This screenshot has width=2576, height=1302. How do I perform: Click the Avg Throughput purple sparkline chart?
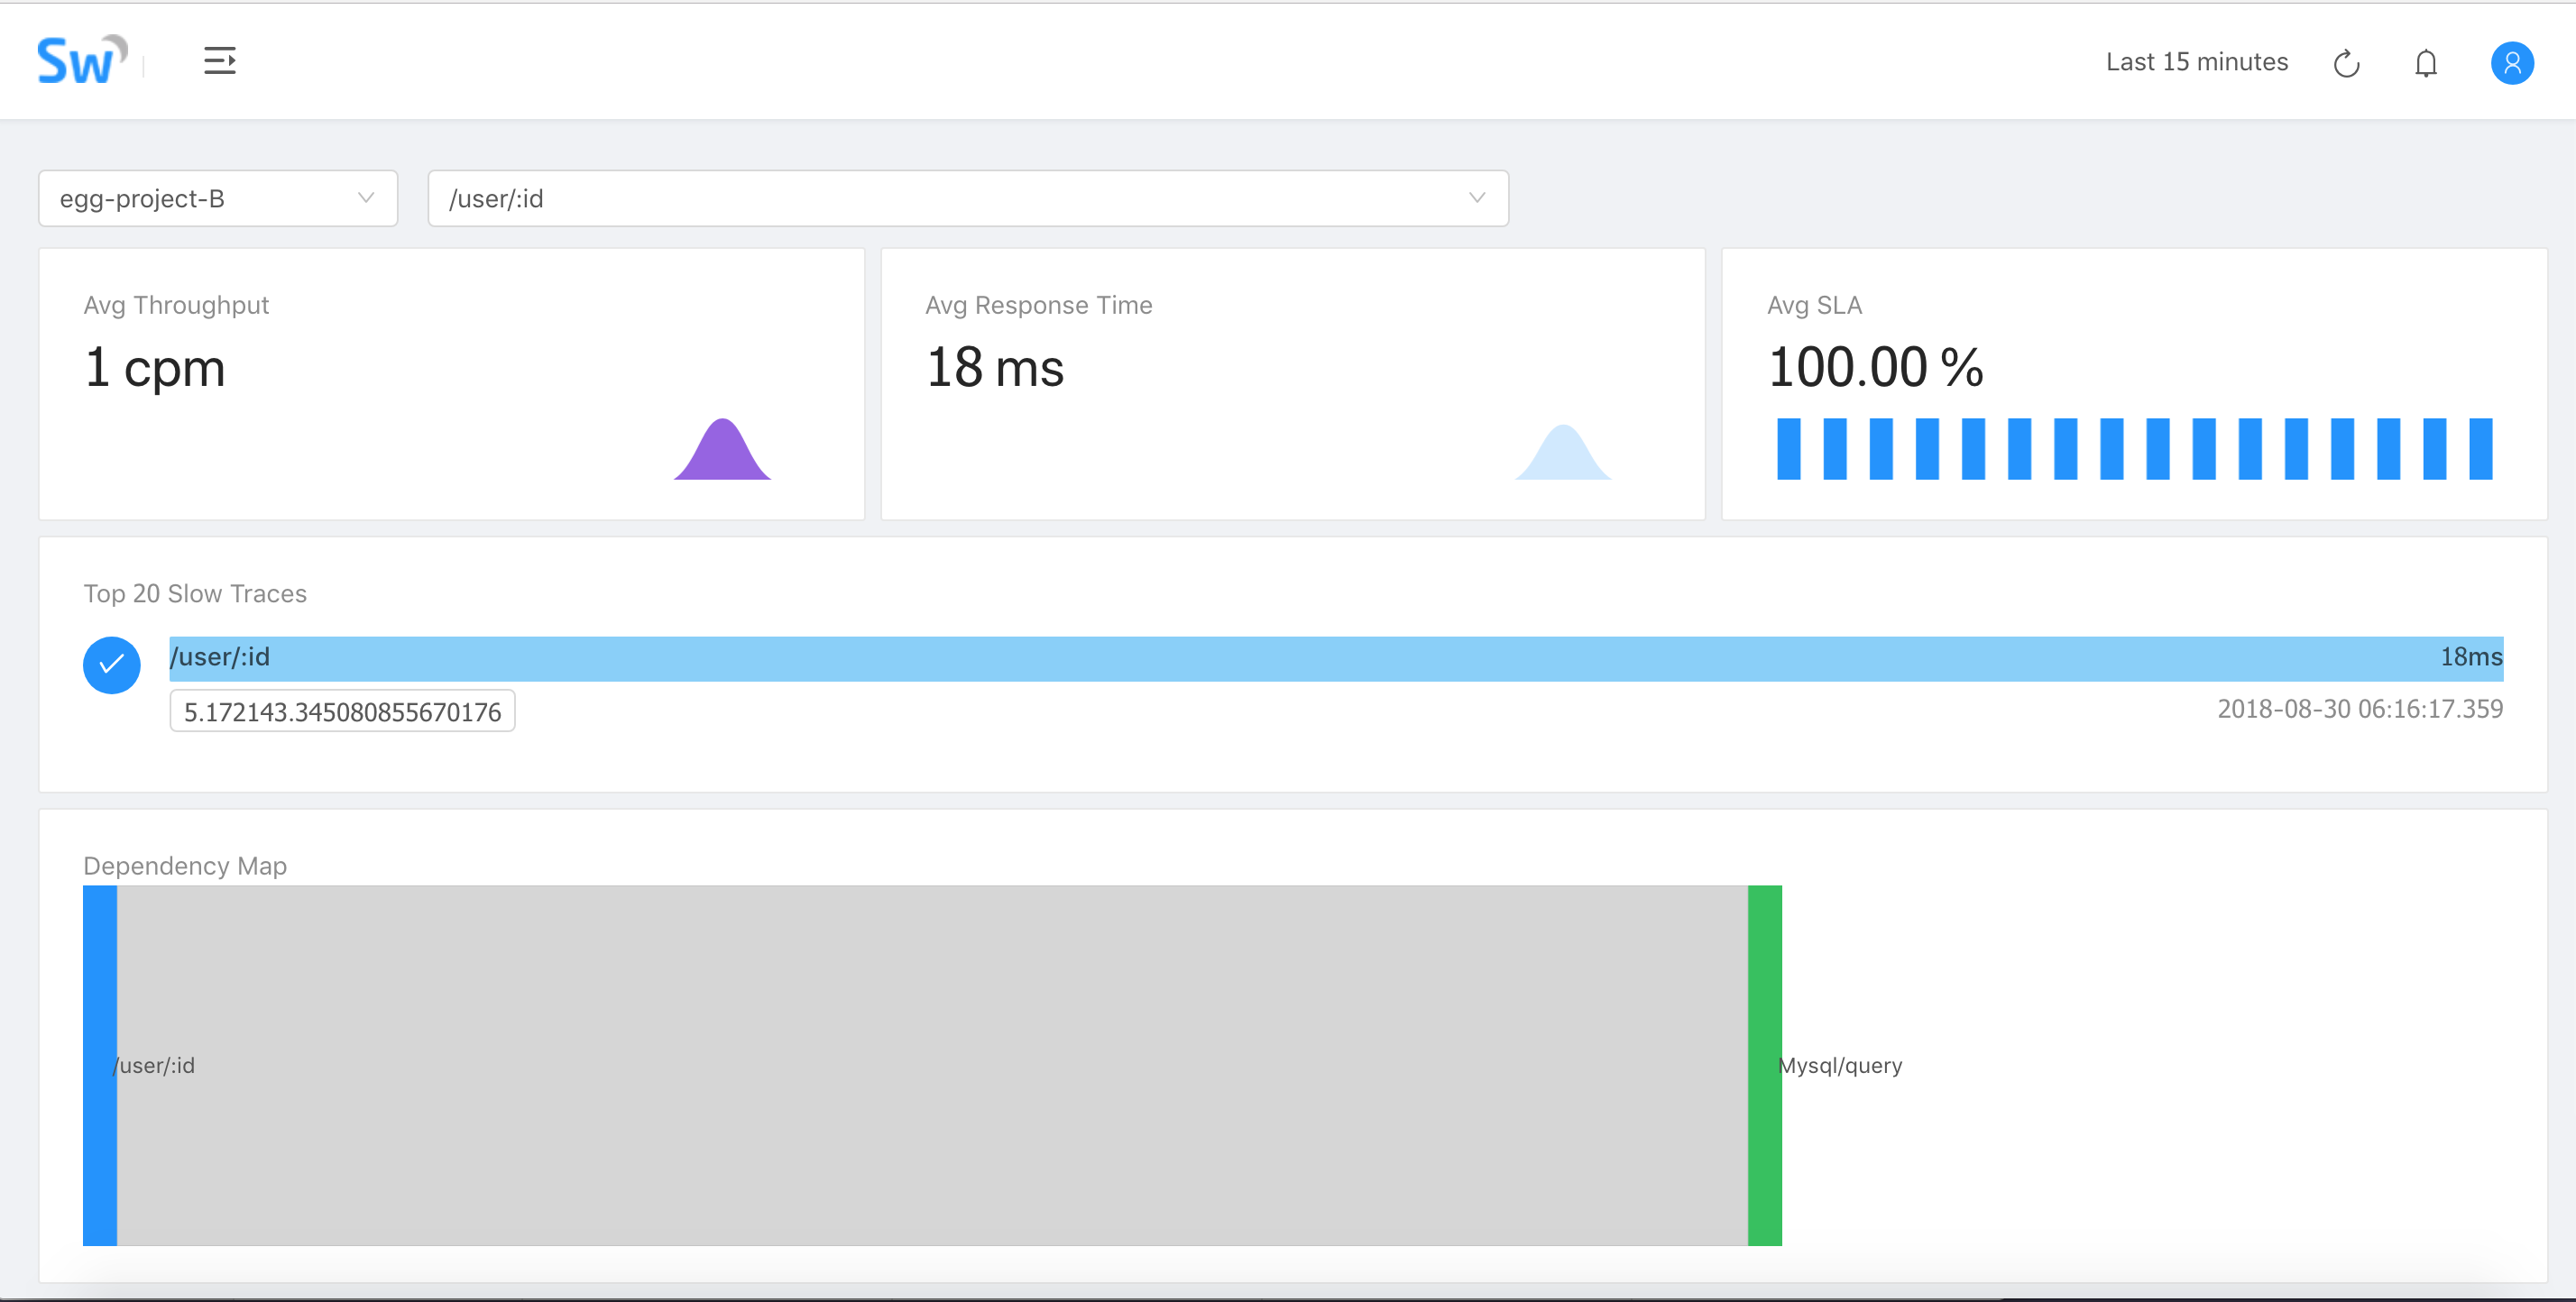click(x=722, y=449)
